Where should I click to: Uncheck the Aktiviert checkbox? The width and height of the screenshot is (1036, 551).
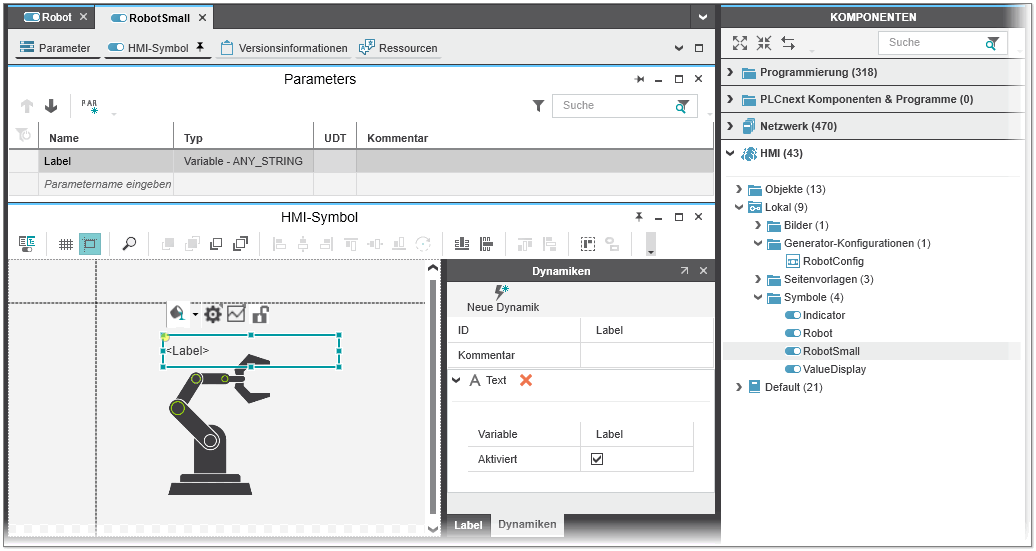pos(597,459)
